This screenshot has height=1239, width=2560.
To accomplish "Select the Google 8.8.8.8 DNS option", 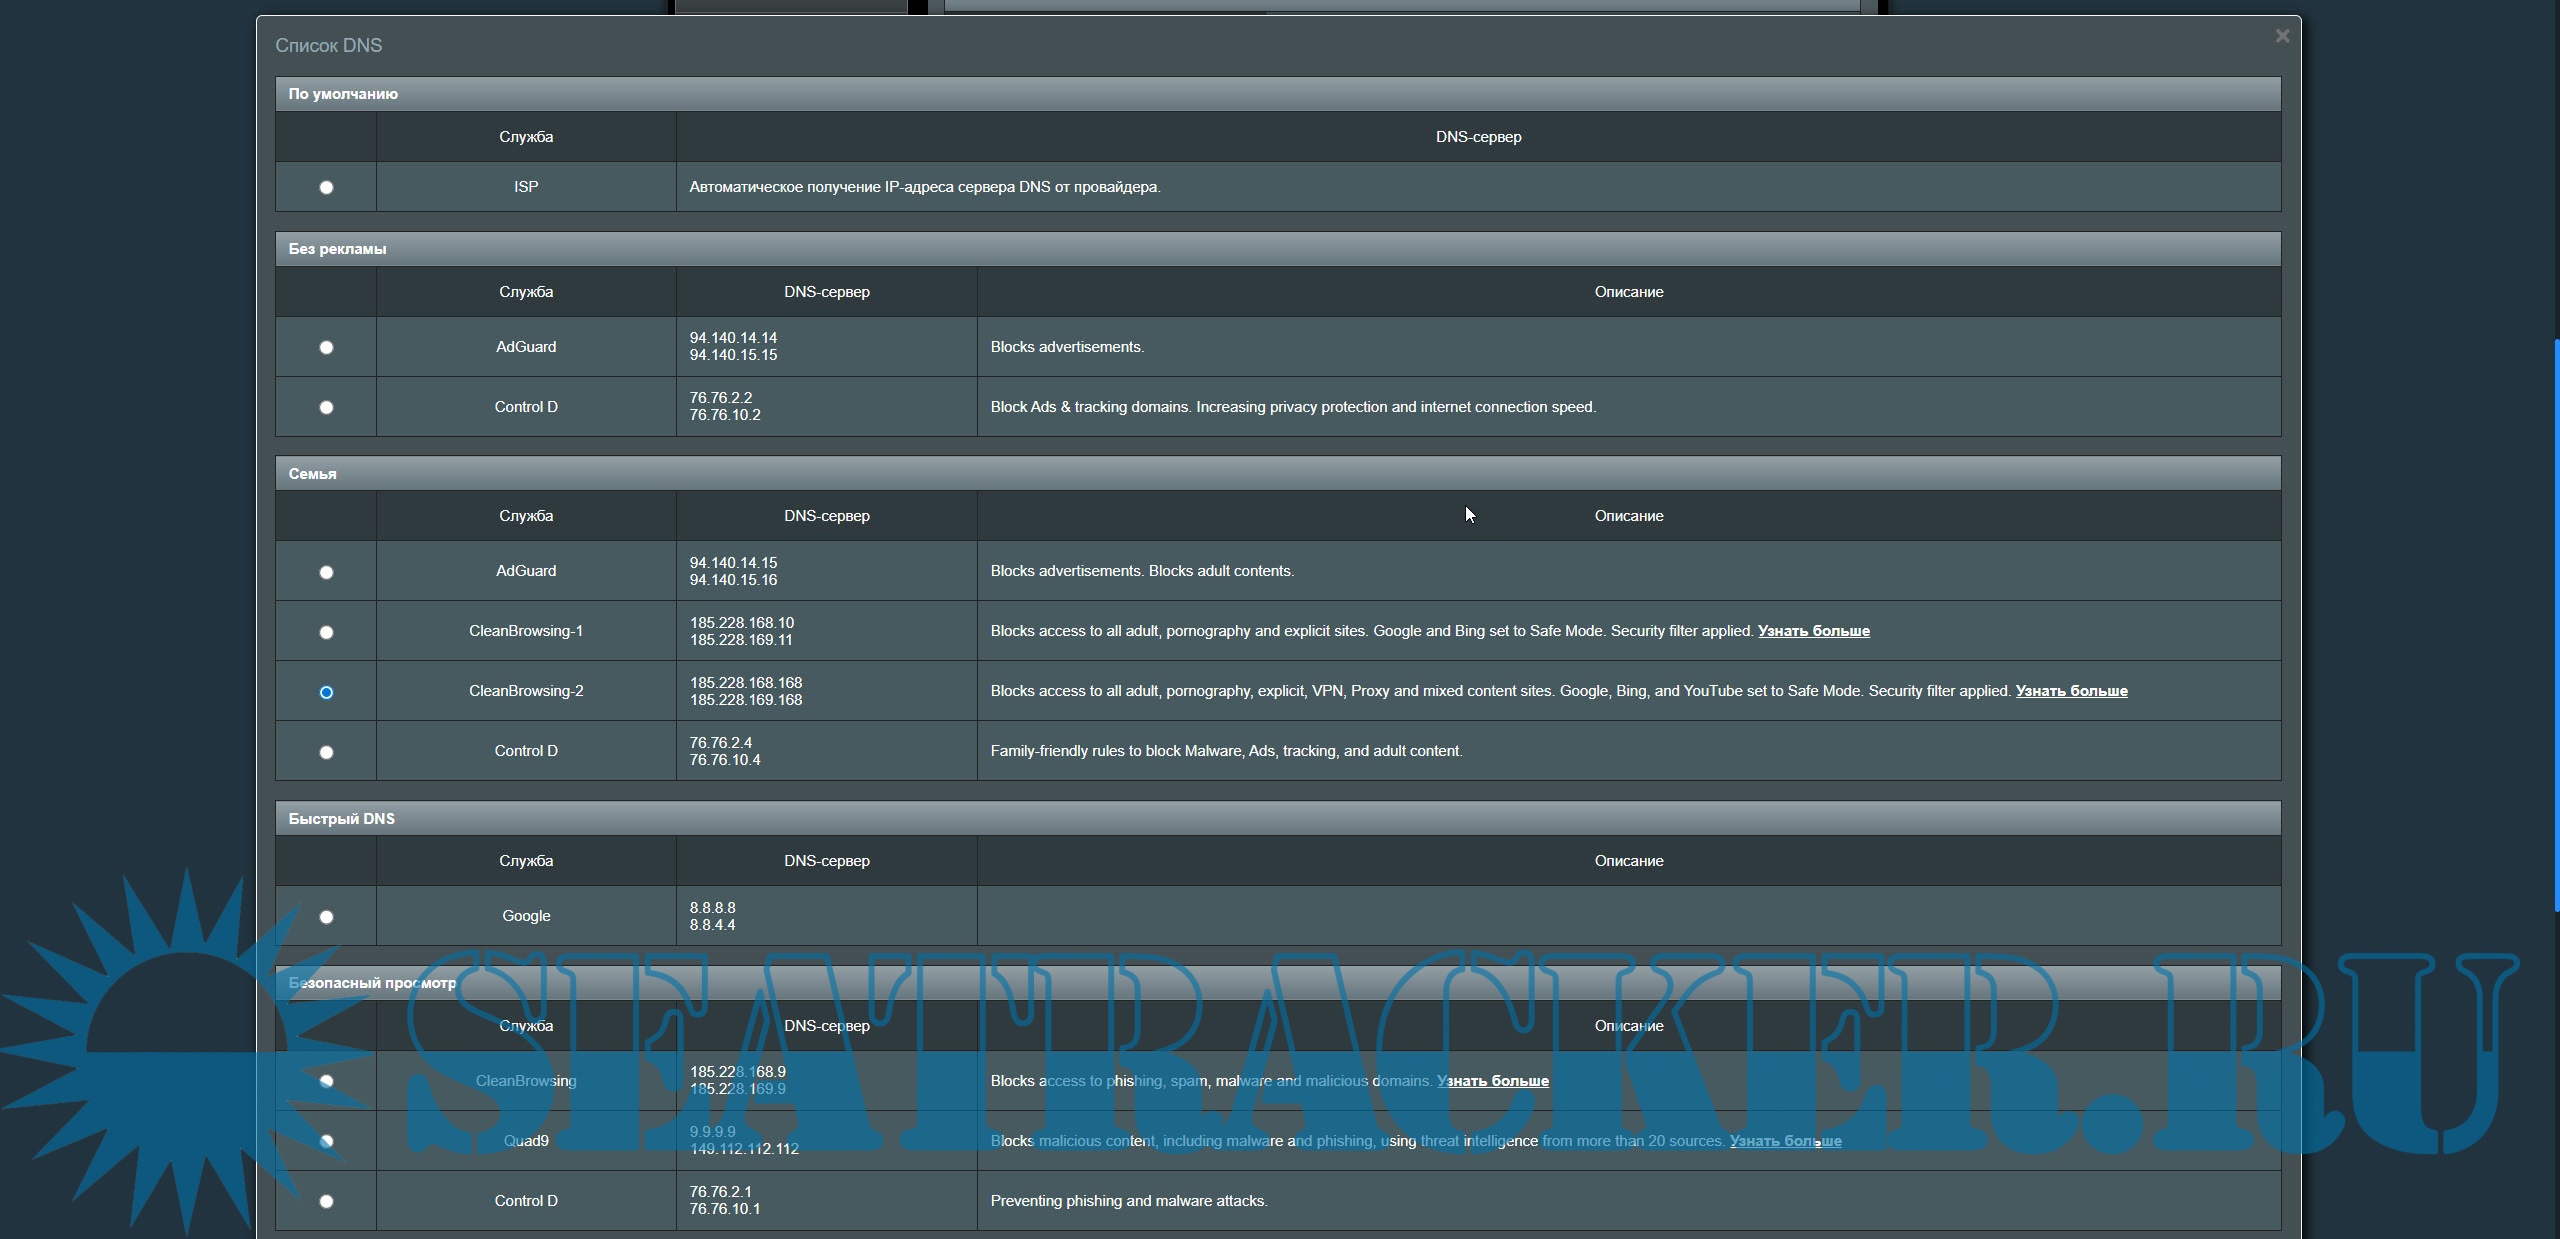I will click(x=326, y=917).
